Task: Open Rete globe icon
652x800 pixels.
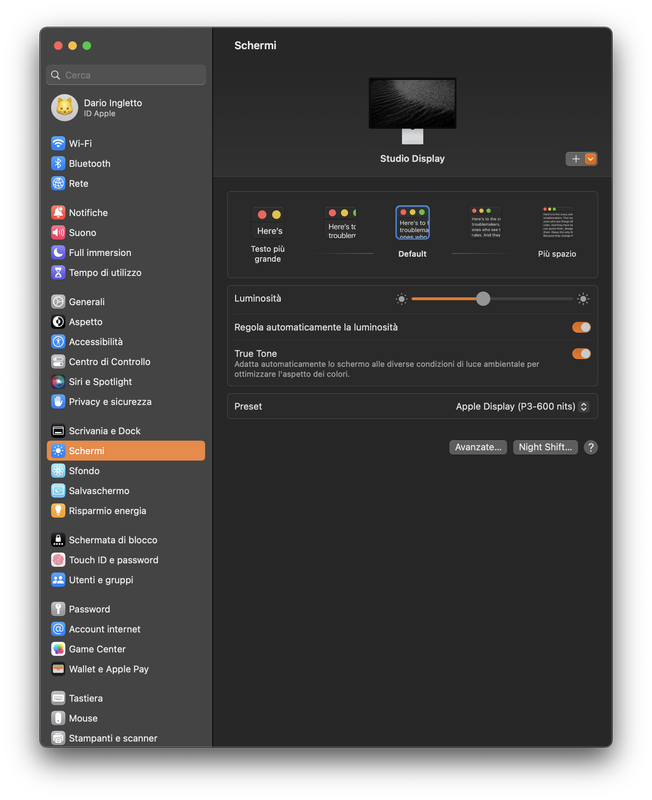Action: (x=58, y=183)
